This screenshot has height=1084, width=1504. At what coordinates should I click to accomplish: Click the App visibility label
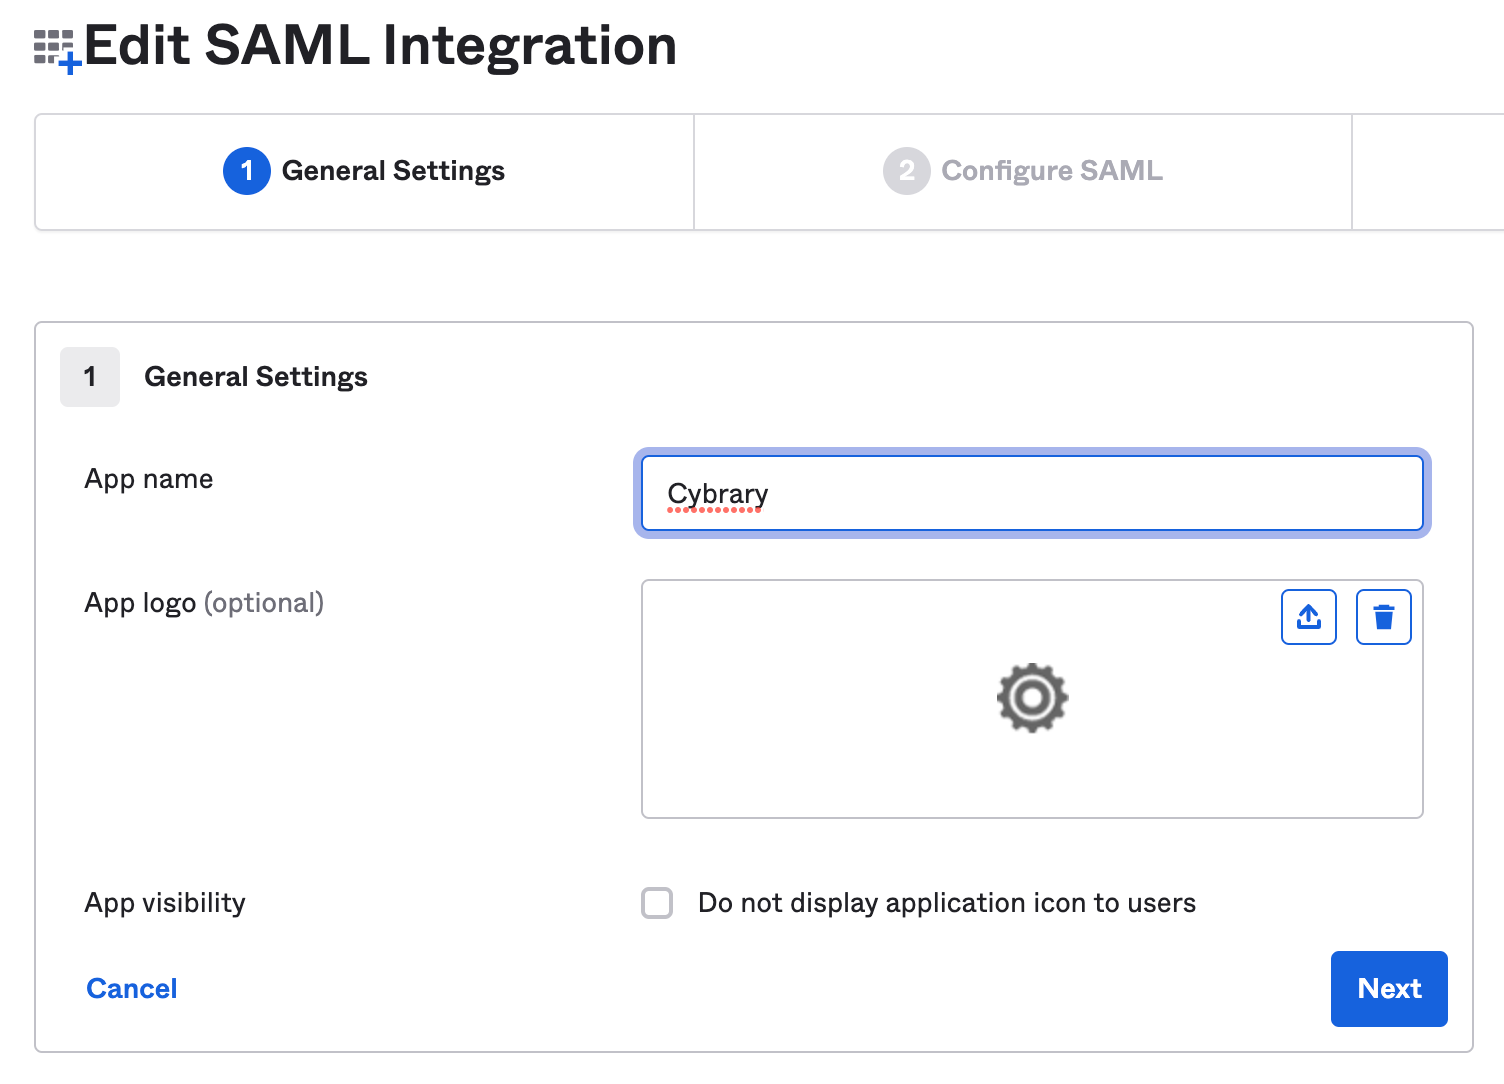click(165, 903)
